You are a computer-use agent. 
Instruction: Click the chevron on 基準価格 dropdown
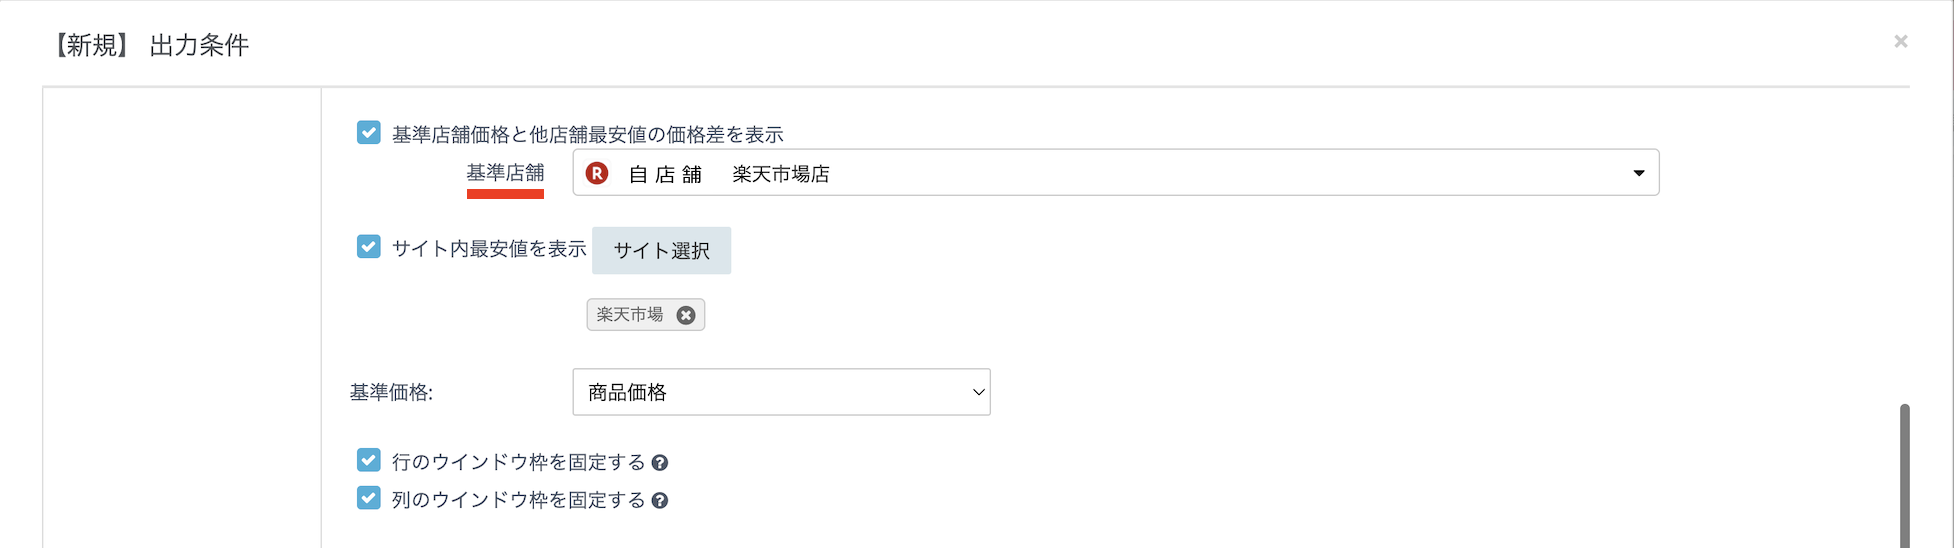click(x=978, y=392)
